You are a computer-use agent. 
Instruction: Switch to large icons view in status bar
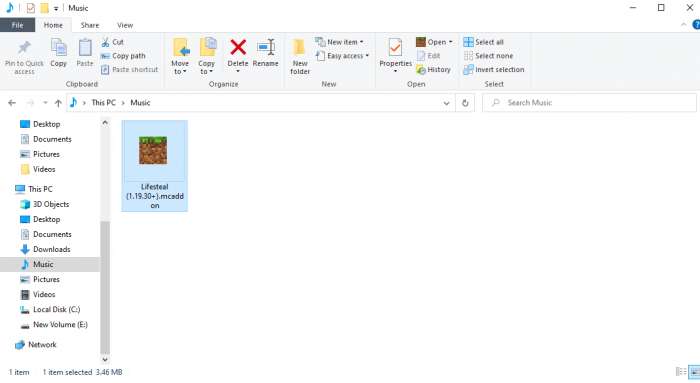pos(694,371)
